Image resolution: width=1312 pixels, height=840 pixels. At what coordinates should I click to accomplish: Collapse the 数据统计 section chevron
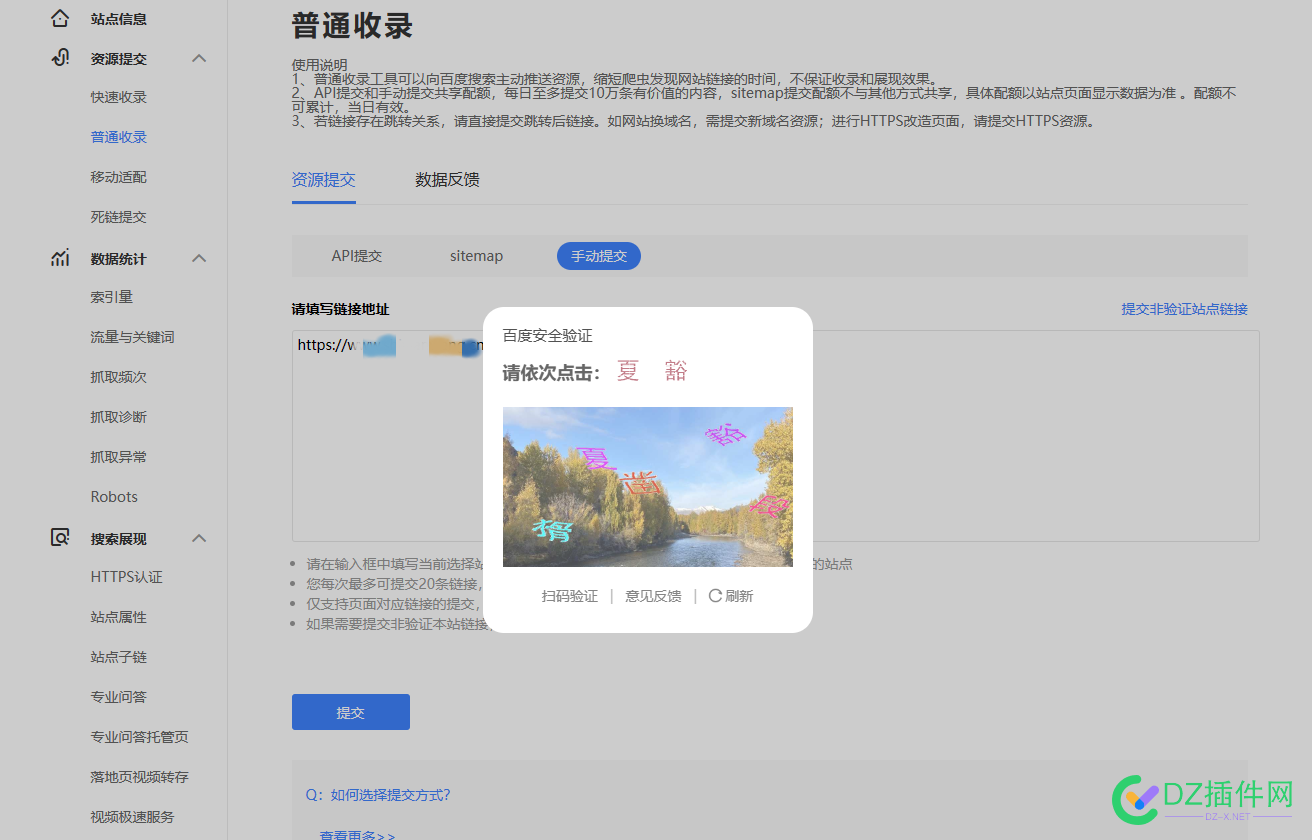point(199,258)
